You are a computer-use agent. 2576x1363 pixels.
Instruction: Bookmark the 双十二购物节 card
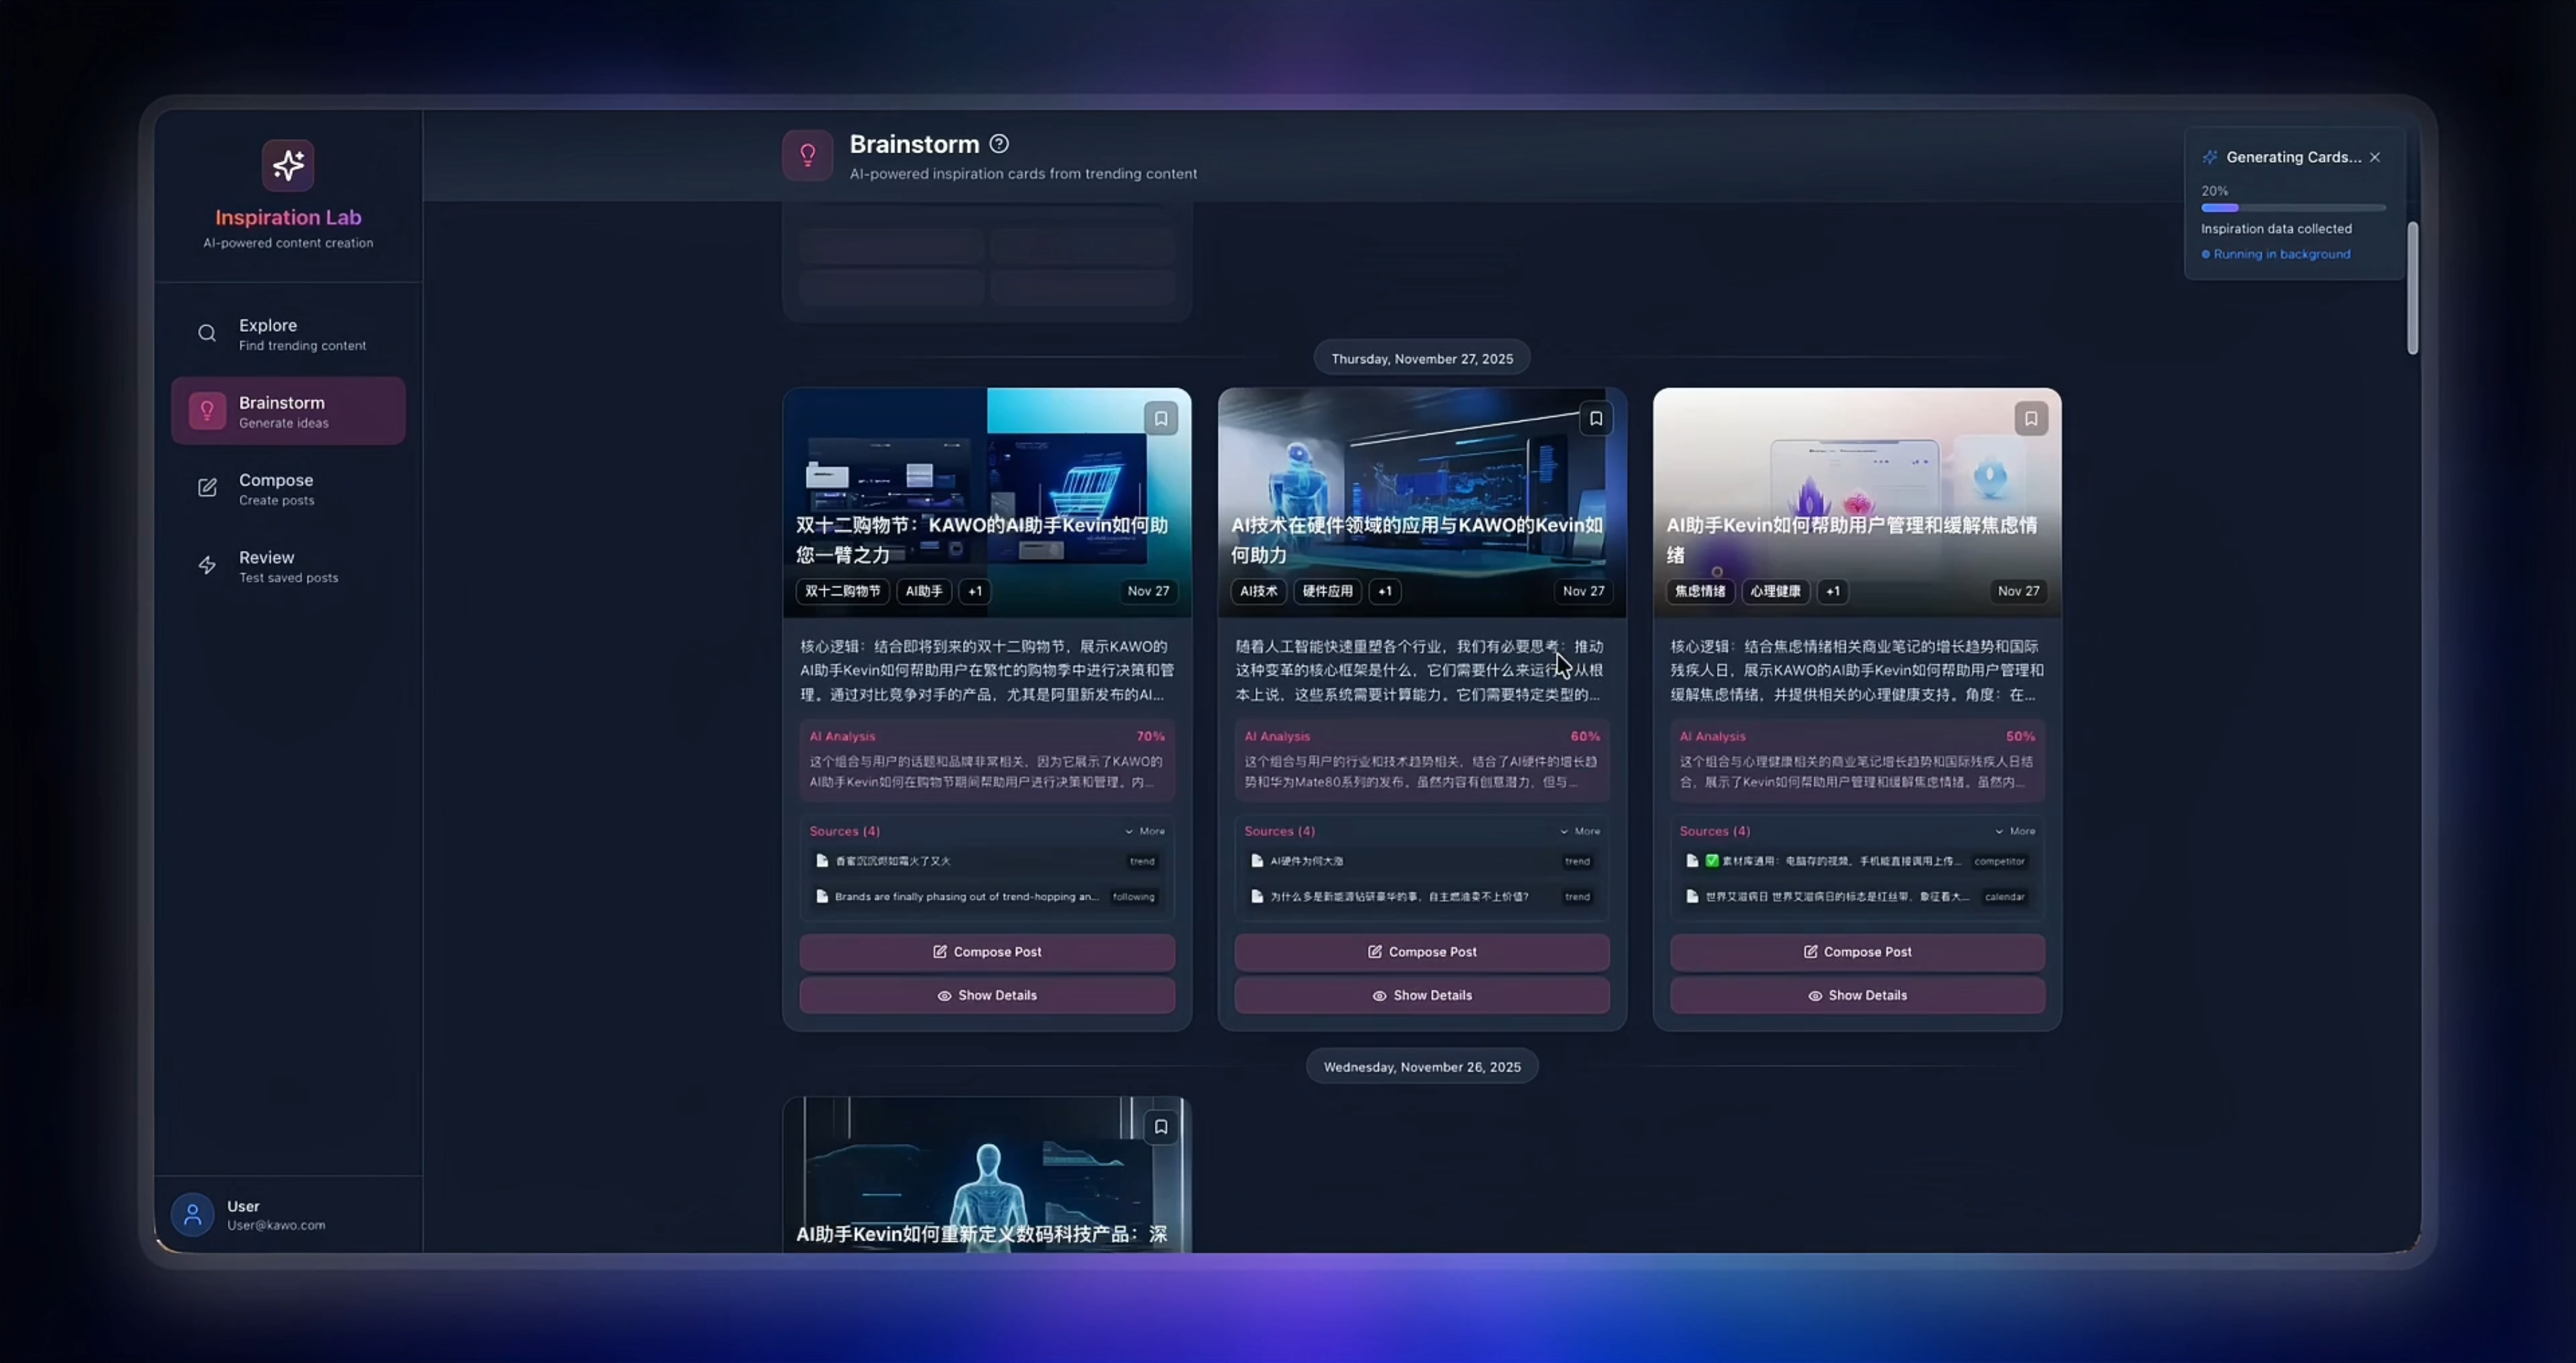click(1160, 419)
